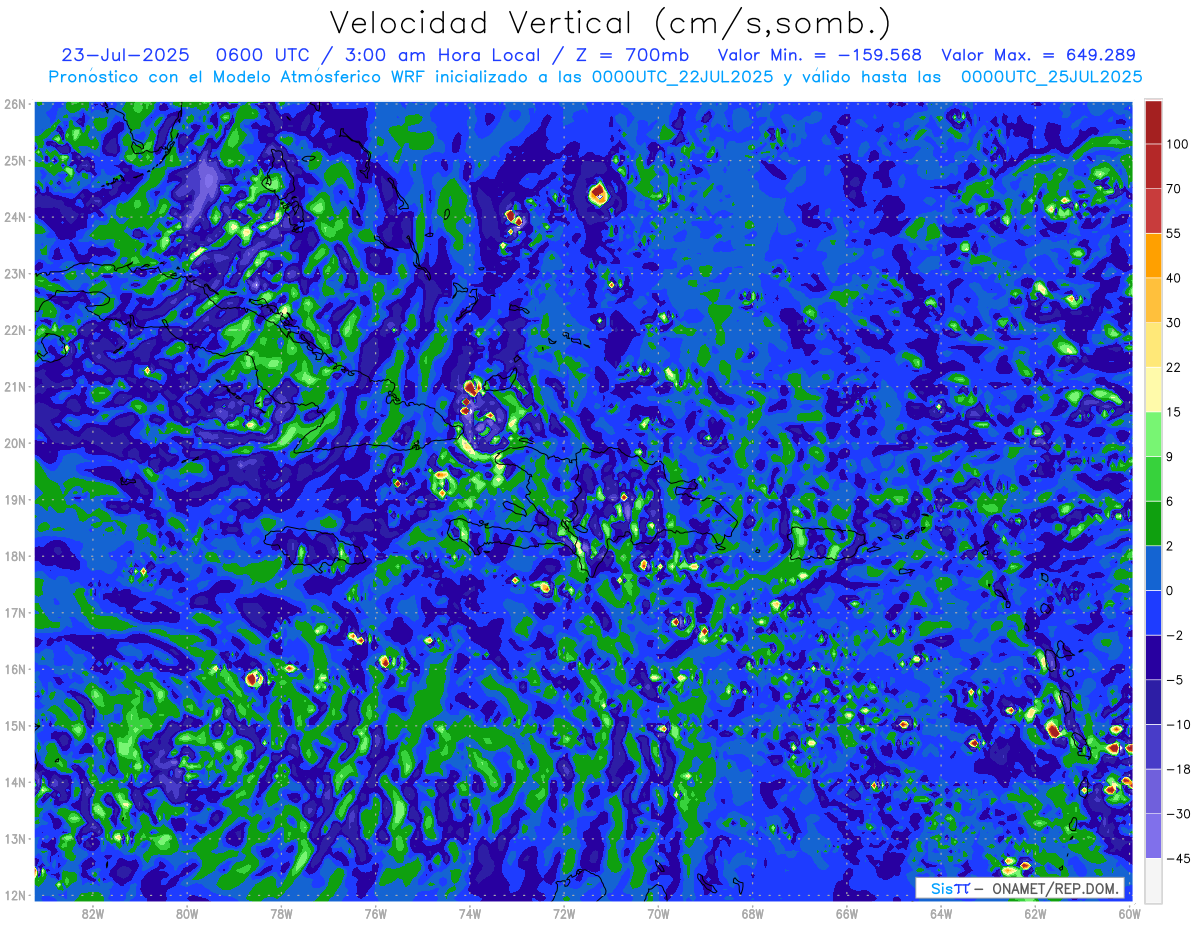This screenshot has height=927, width=1200.
Task: Click the '66W' longitude axis label
Action: [846, 913]
